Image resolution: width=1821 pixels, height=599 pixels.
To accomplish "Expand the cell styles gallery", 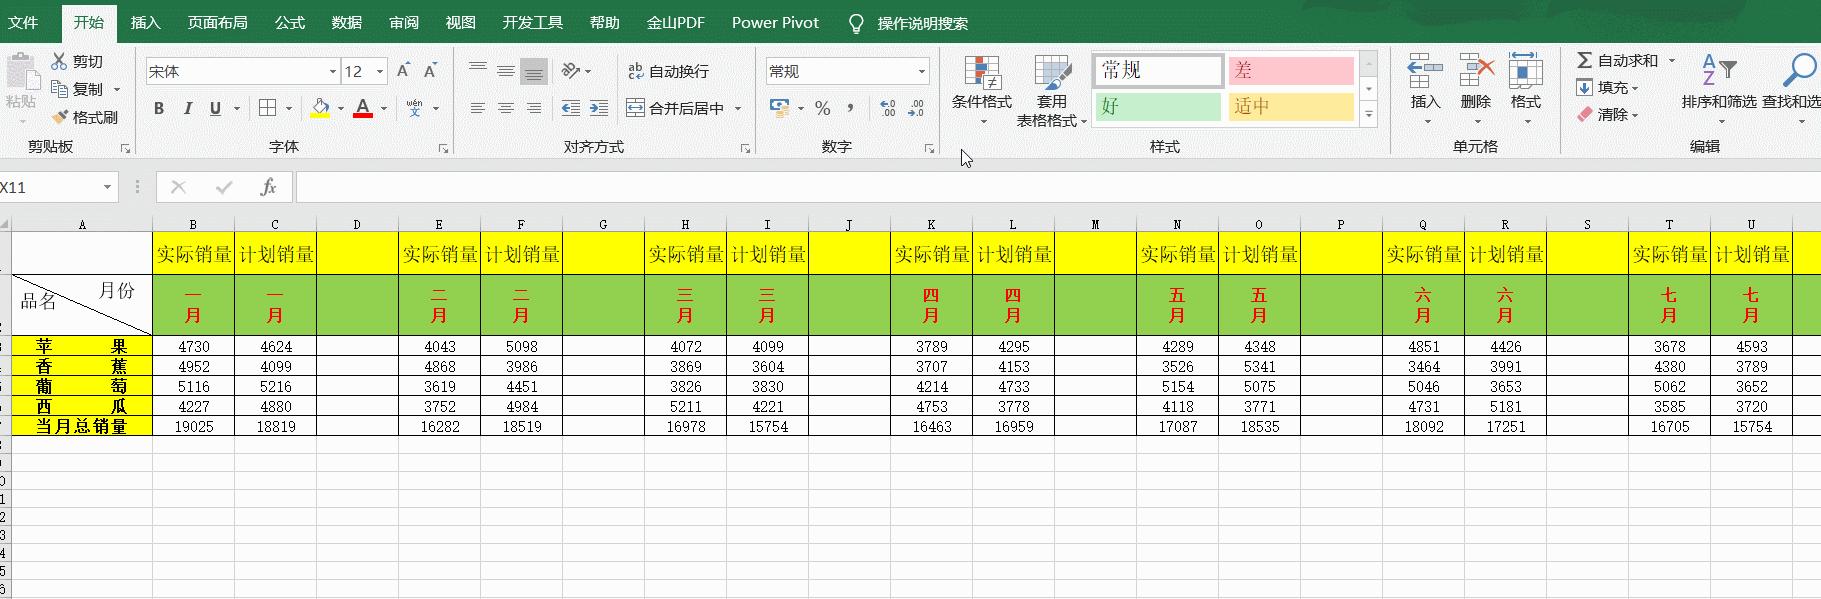I will (x=1369, y=116).
